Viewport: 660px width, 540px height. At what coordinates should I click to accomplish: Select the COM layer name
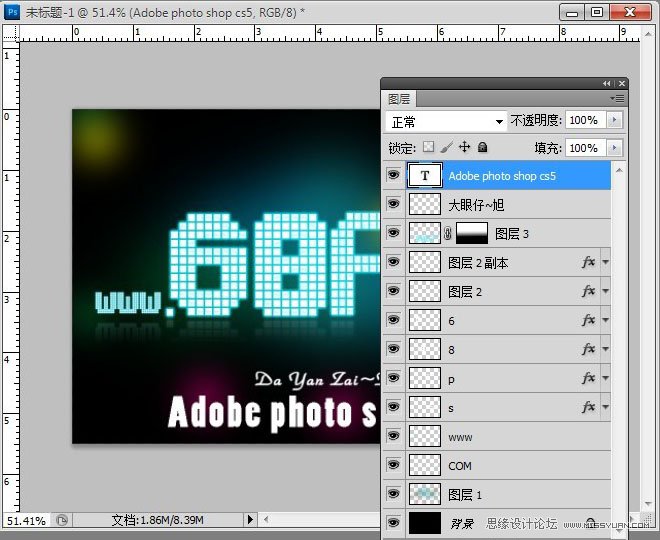pyautogui.click(x=460, y=466)
